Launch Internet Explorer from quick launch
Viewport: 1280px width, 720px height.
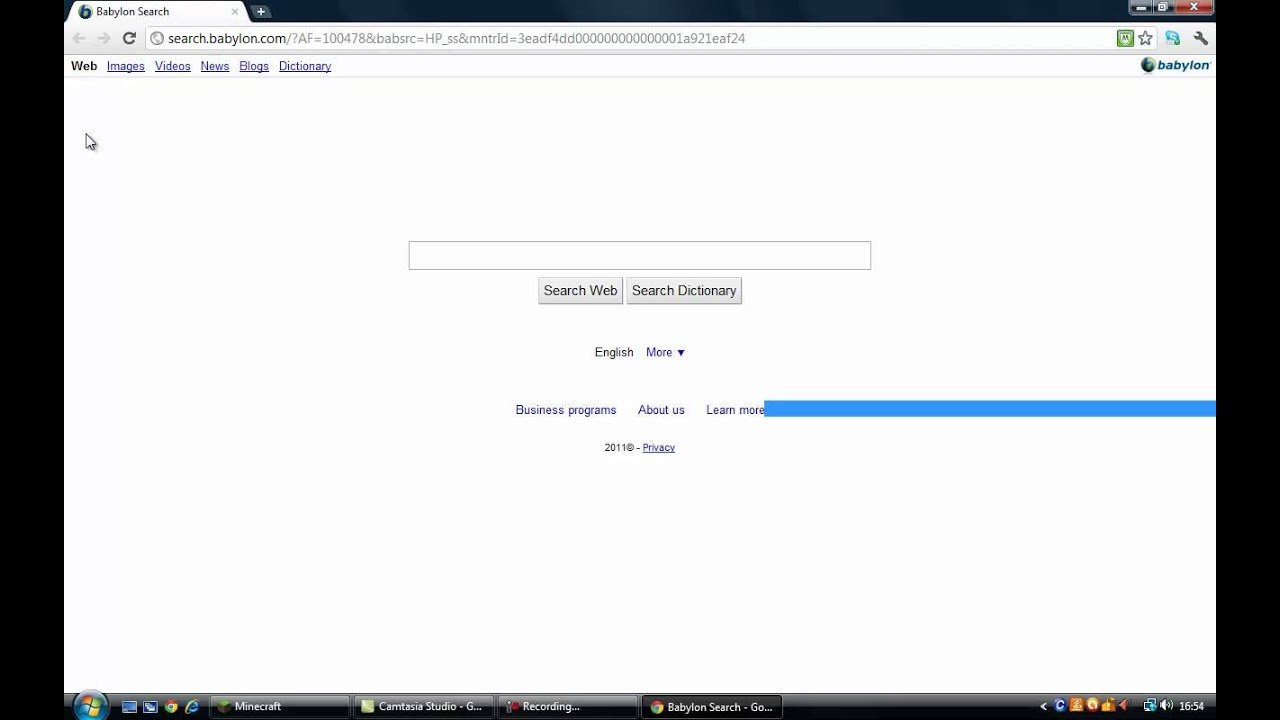coord(192,707)
